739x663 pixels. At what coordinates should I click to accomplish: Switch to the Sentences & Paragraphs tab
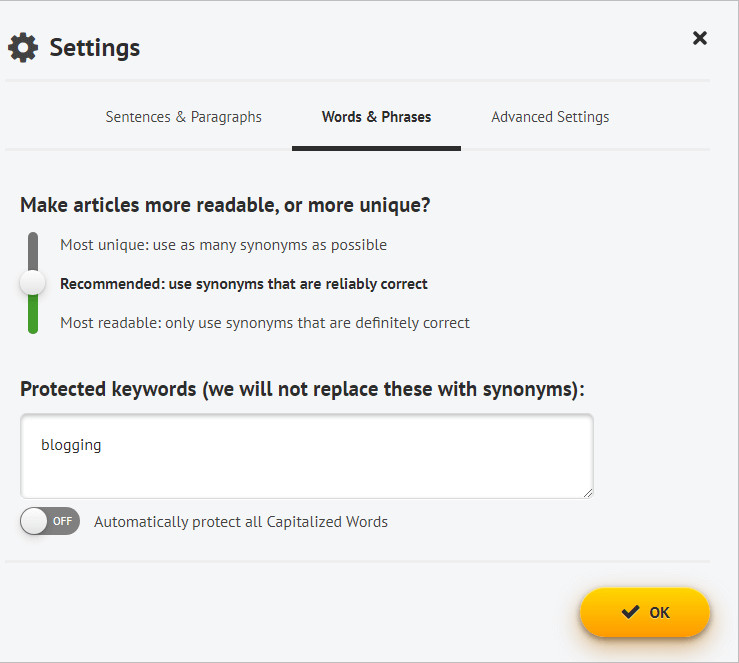183,117
